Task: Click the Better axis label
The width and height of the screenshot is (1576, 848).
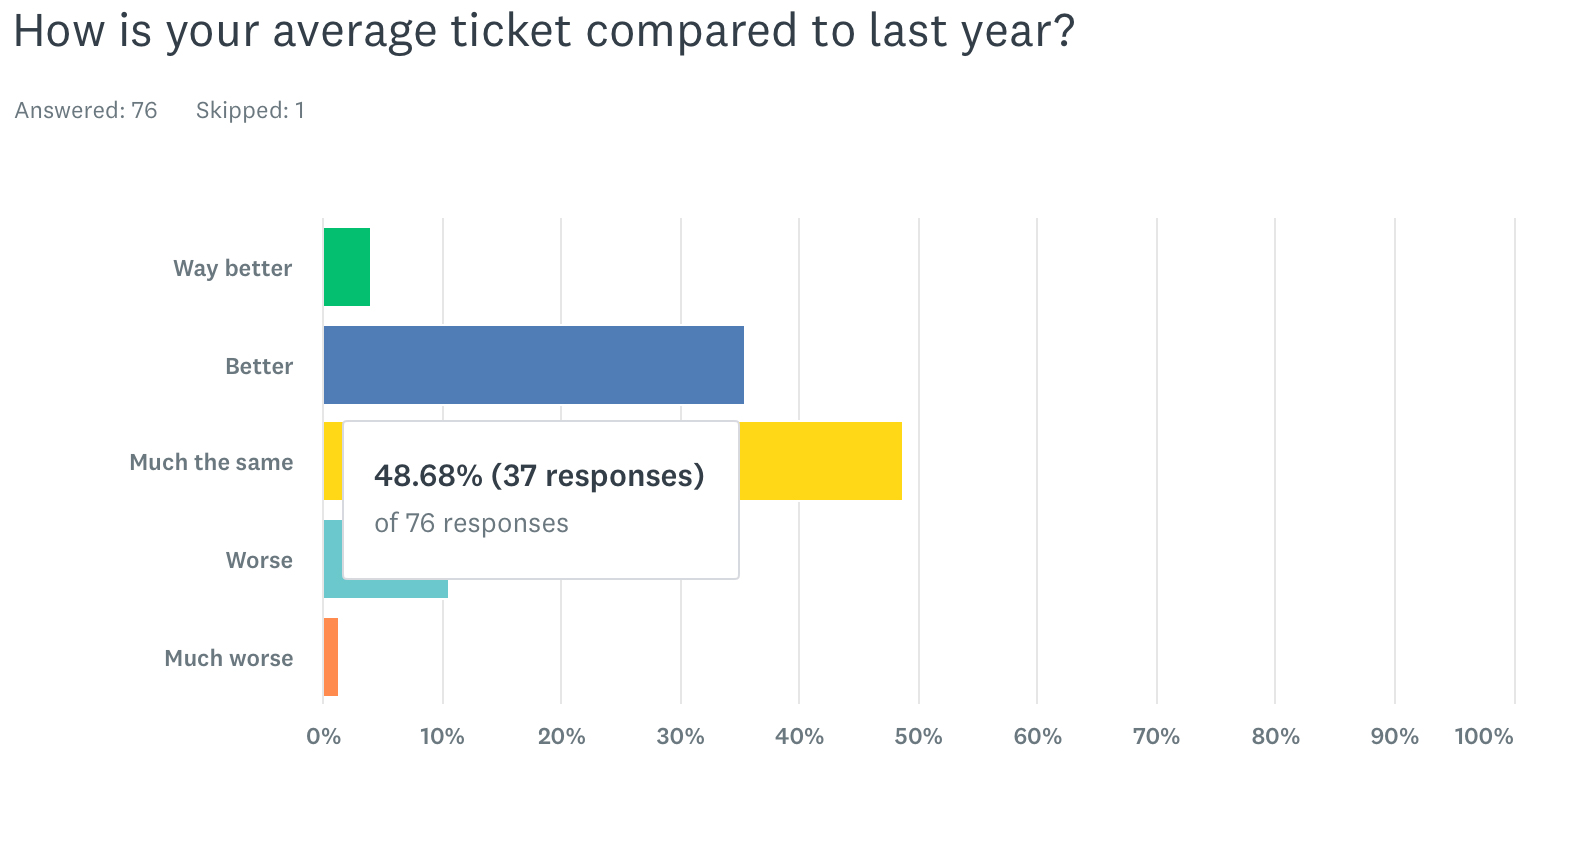Action: click(x=259, y=366)
